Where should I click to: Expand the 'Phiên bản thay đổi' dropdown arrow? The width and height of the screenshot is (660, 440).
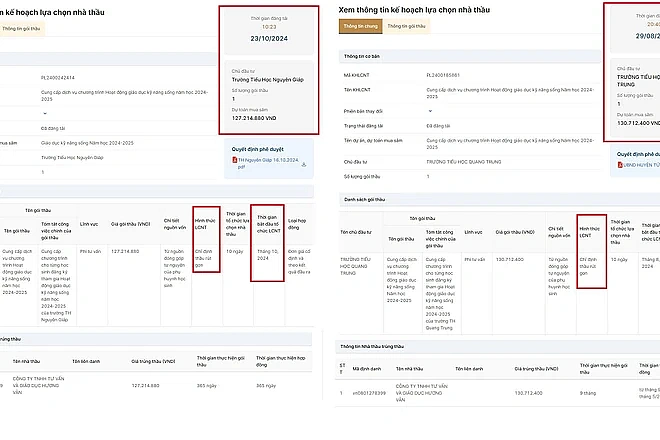pos(430,111)
